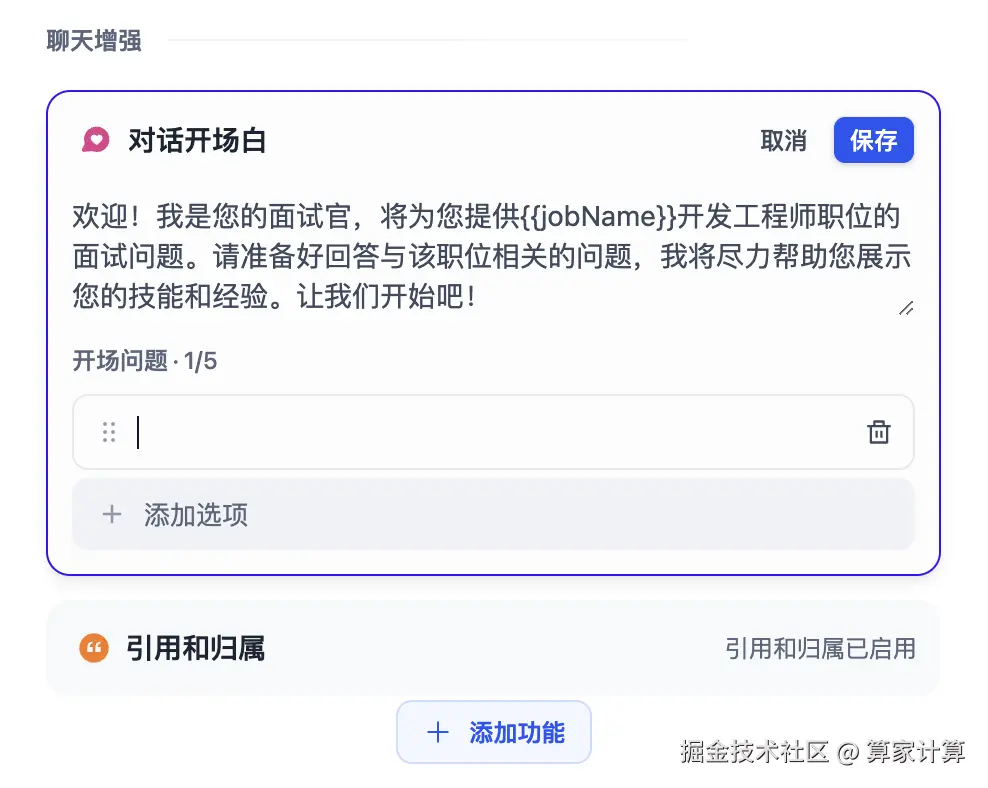Click the plus icon beside 添加选项
Viewport: 988px width, 788px height.
click(x=112, y=514)
